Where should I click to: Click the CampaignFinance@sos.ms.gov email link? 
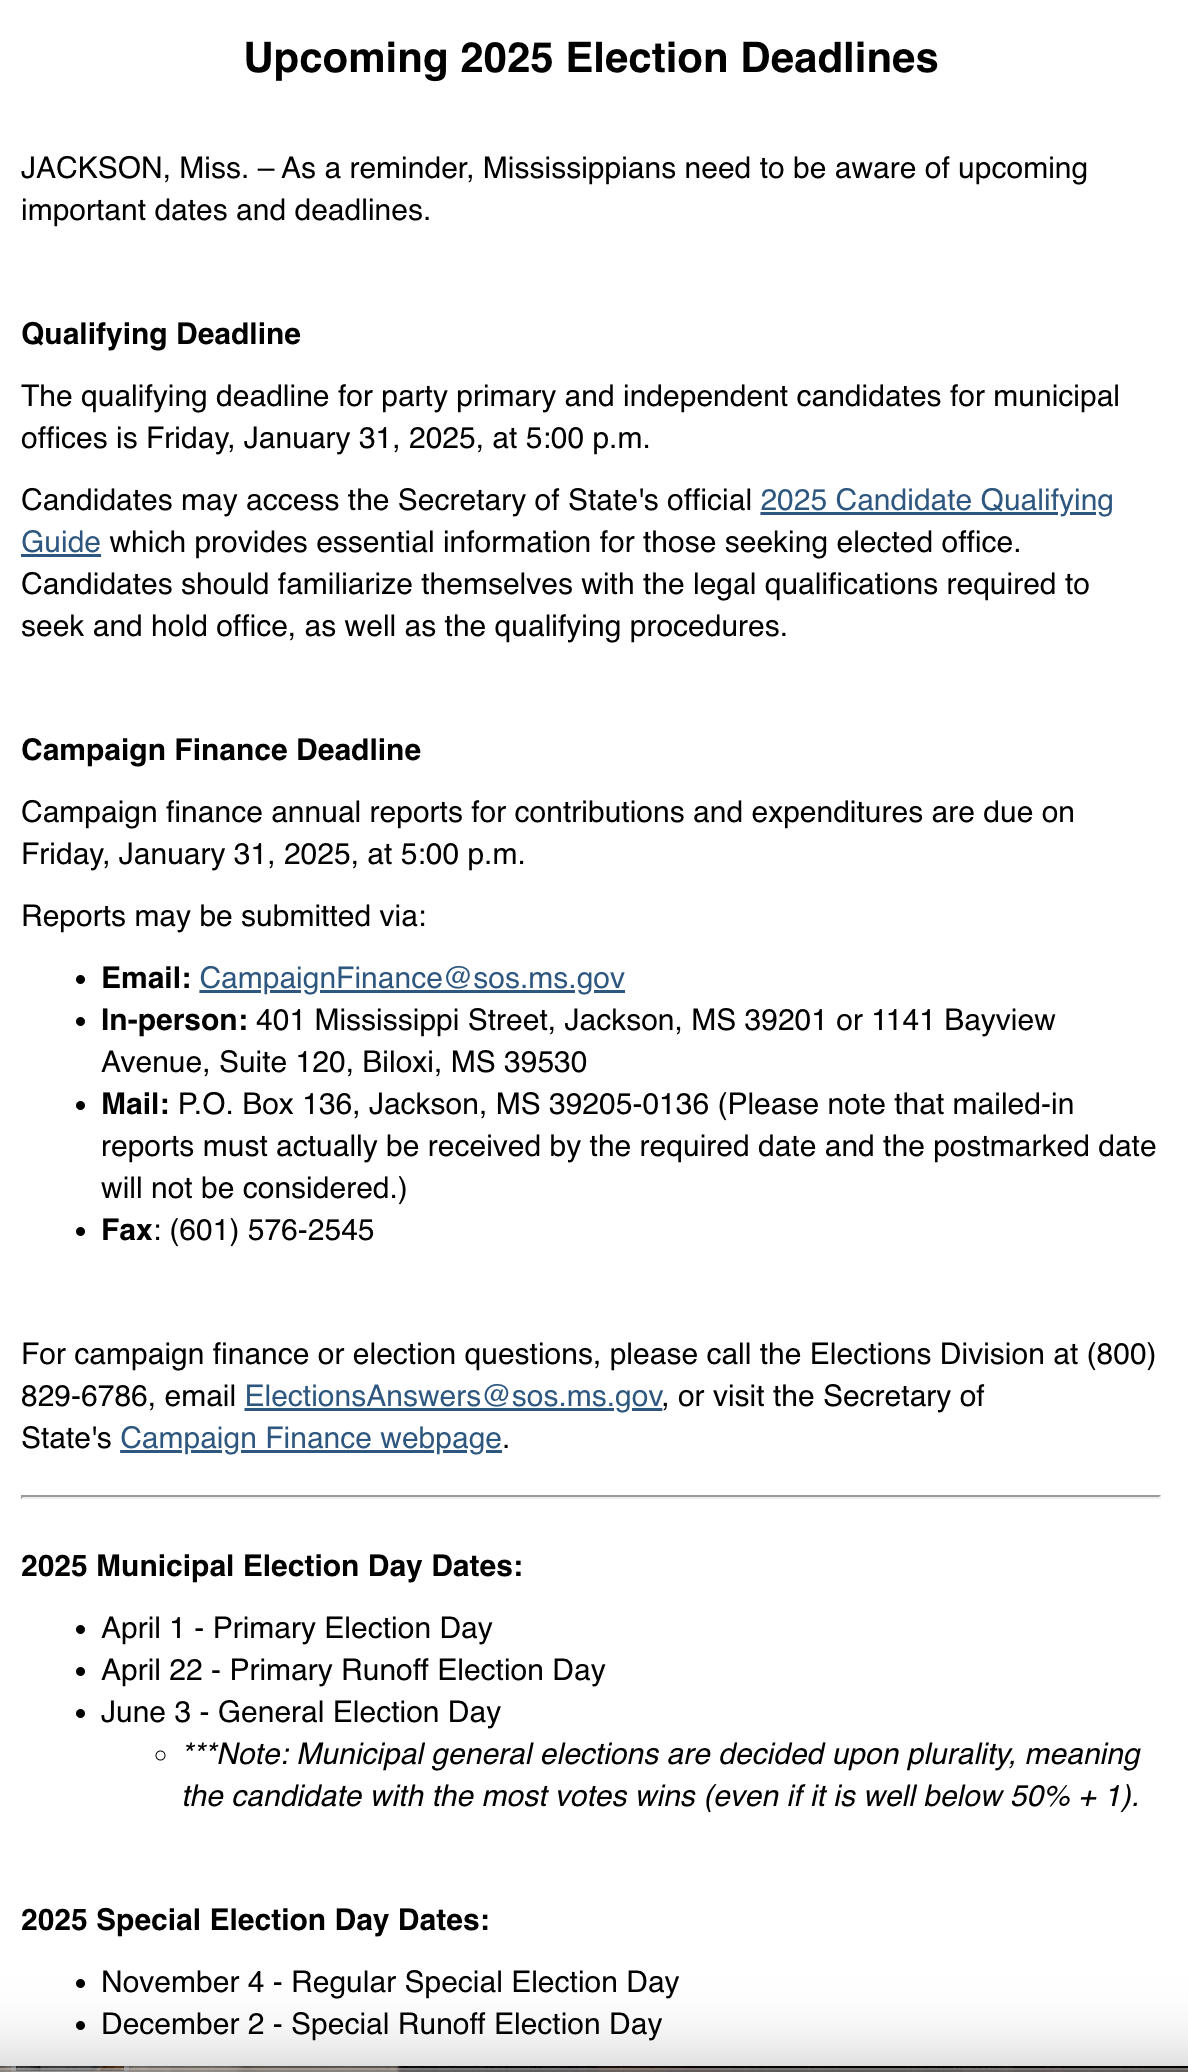point(412,978)
